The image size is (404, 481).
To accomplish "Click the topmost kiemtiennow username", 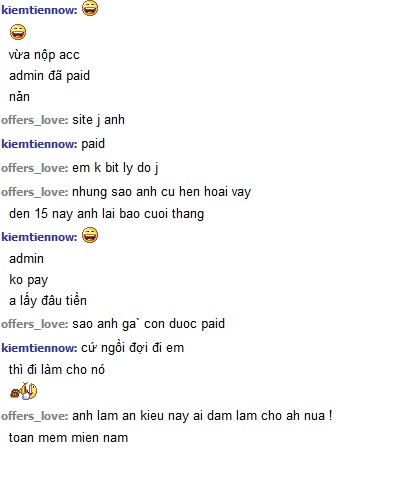I will coord(39,10).
